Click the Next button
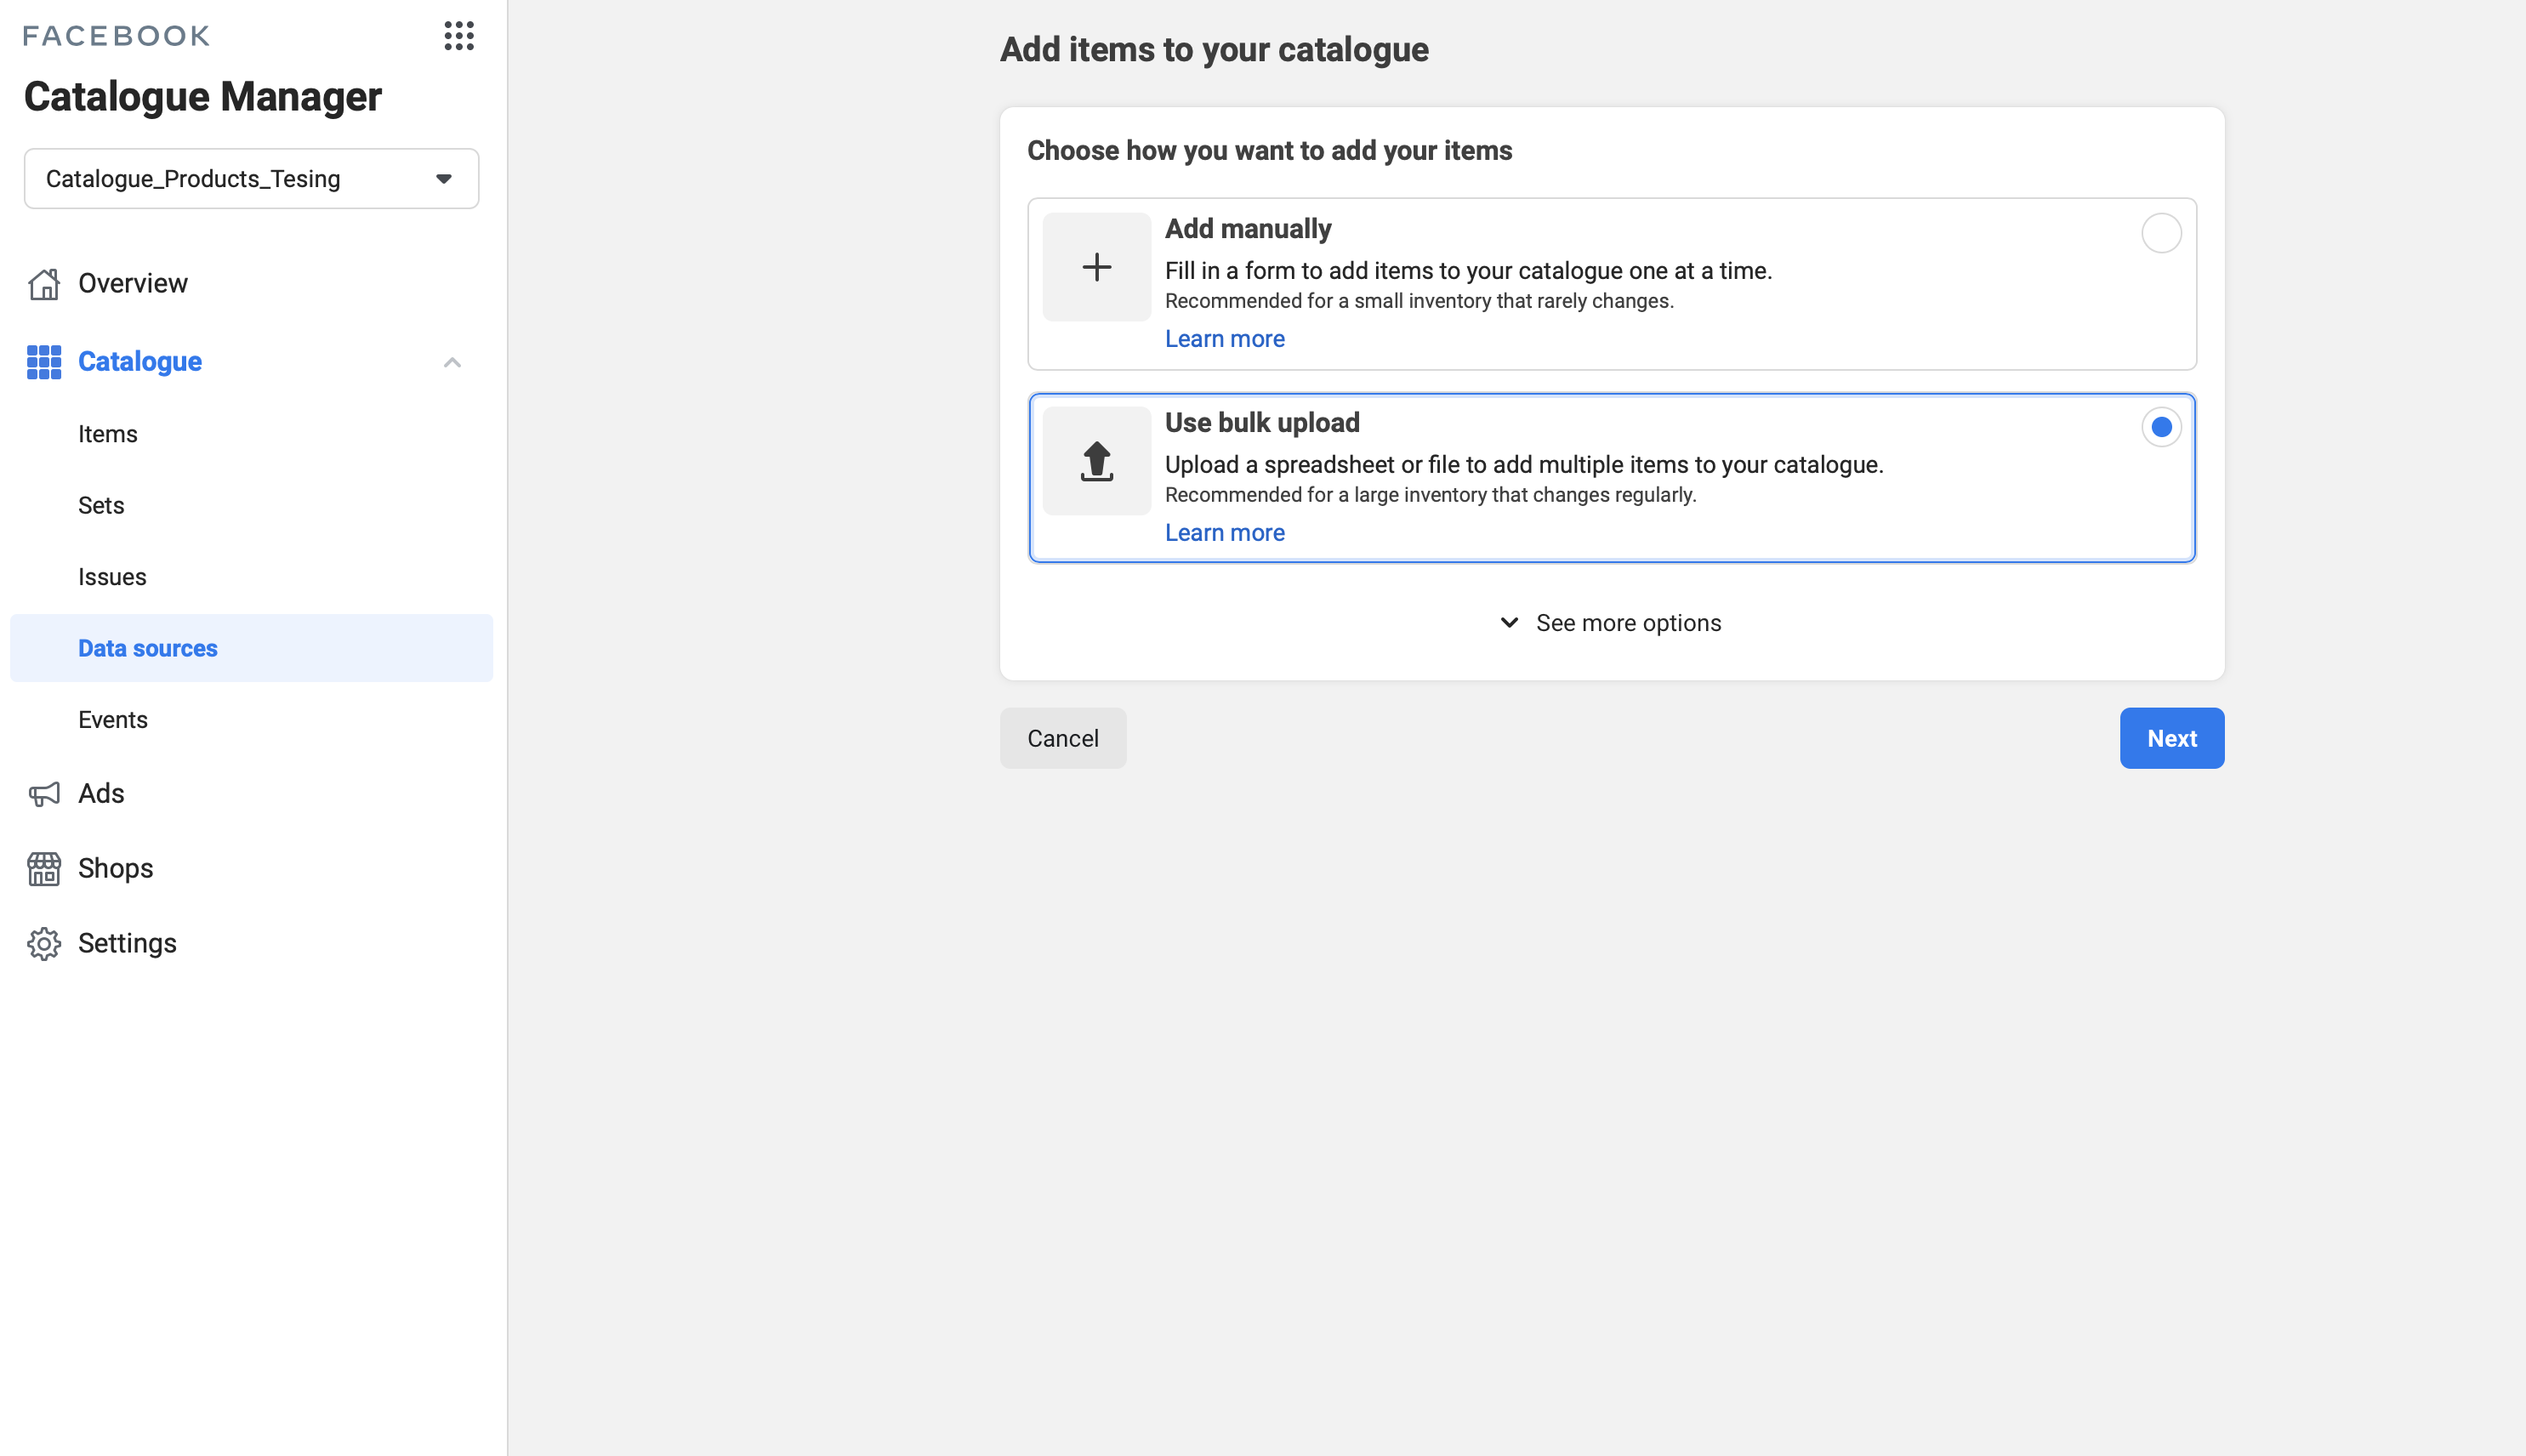 click(x=2171, y=738)
